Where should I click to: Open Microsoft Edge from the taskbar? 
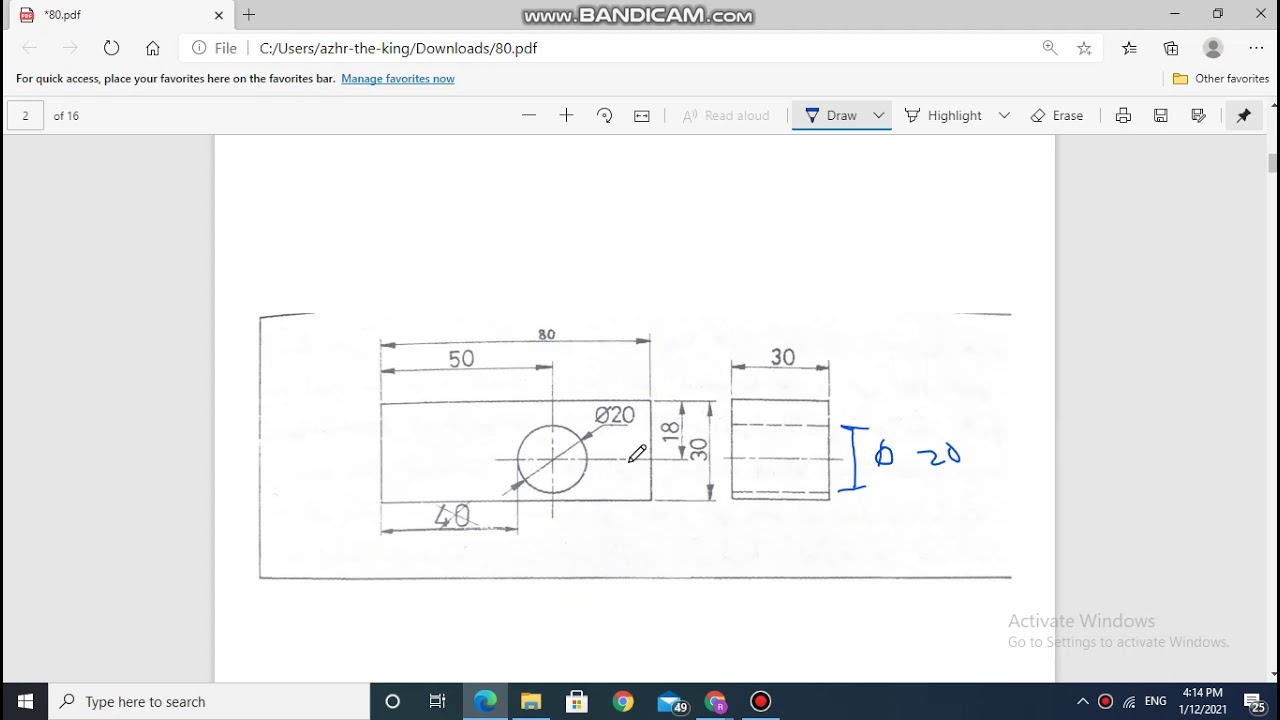coord(485,701)
